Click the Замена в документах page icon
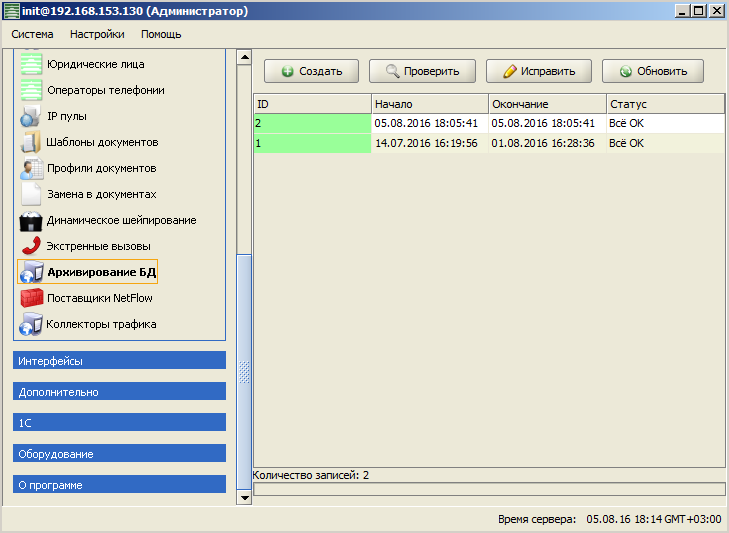The image size is (729, 533). point(31,194)
